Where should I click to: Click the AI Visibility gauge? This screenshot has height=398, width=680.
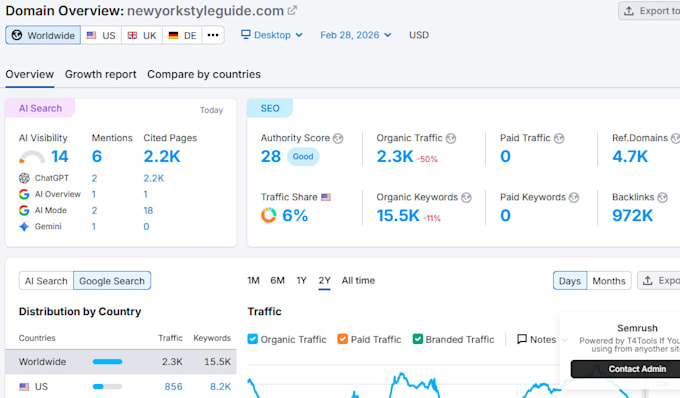[x=32, y=157]
